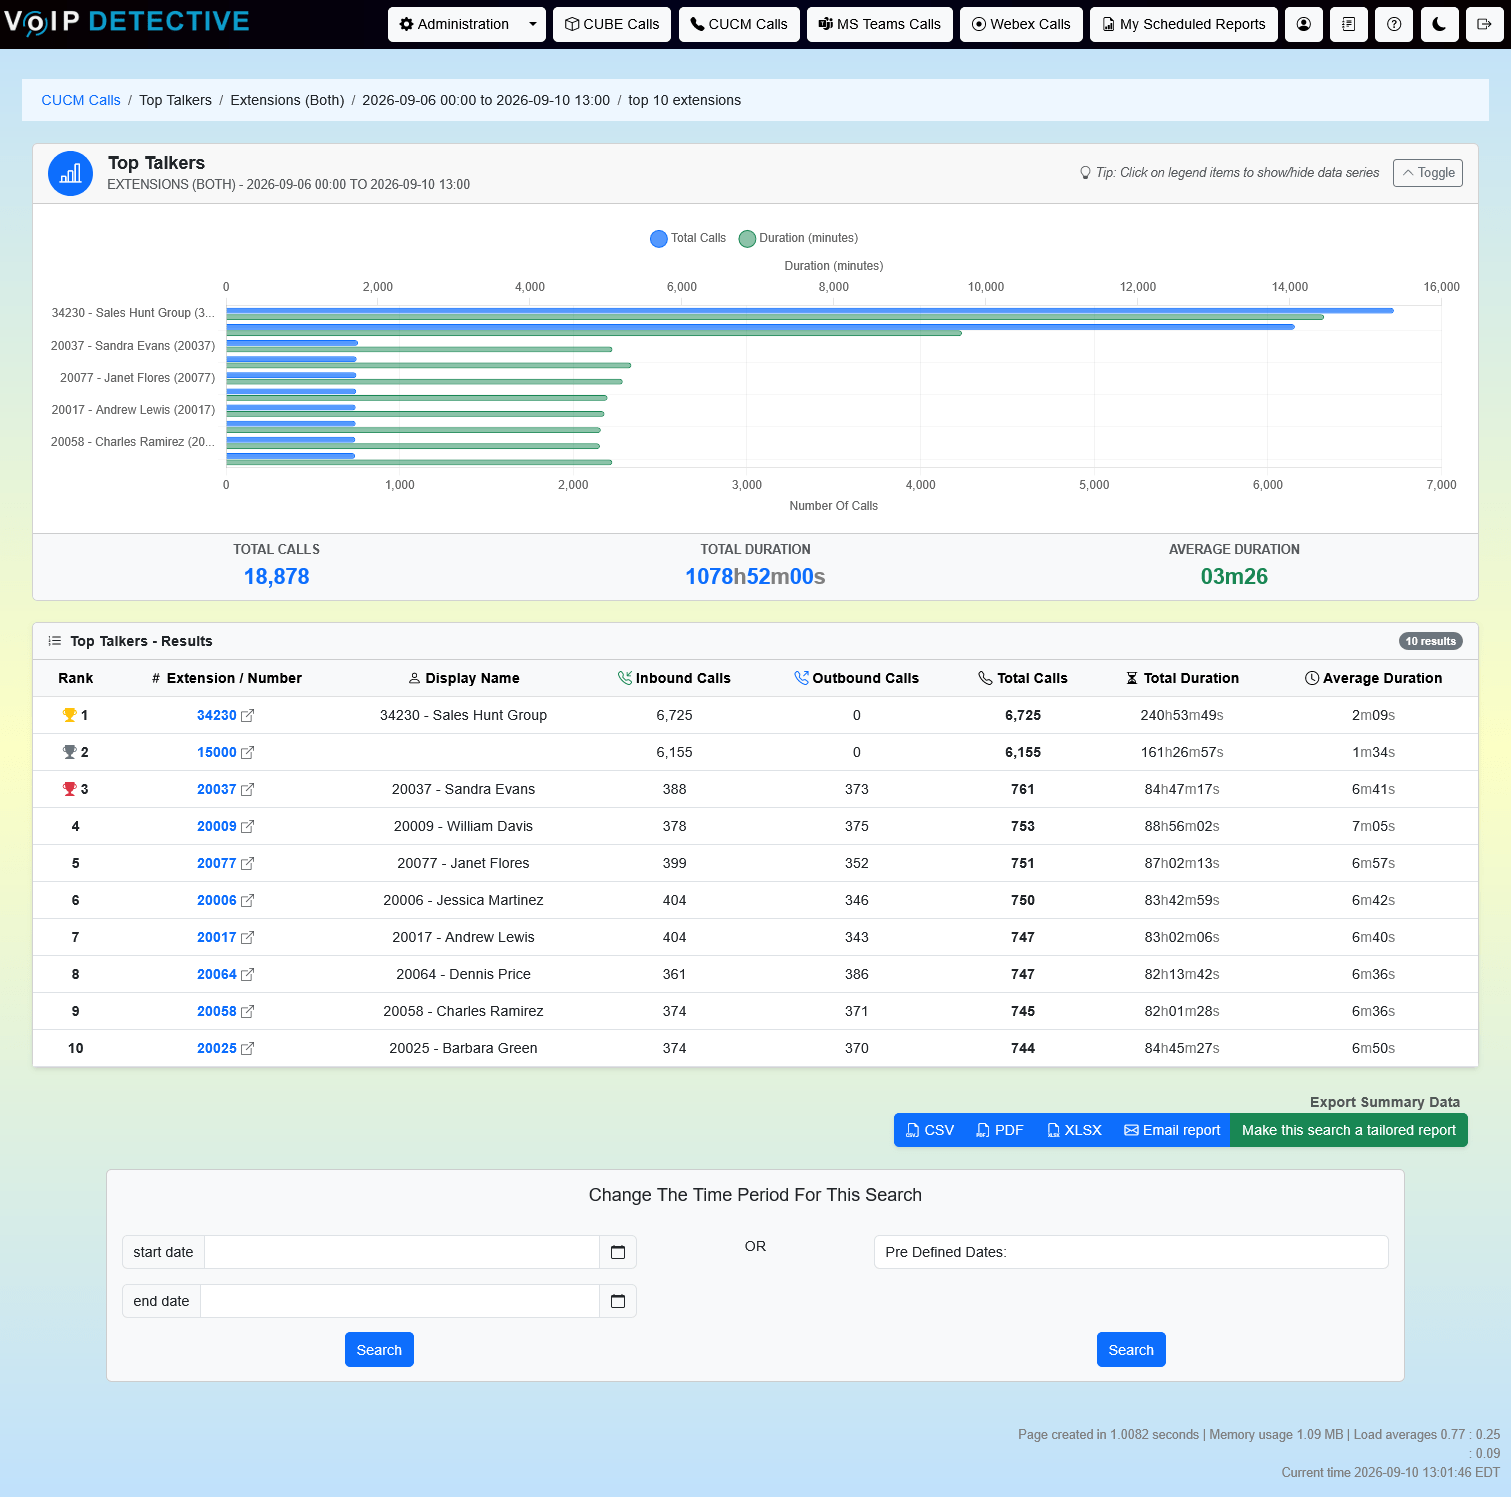Click the VoIP Detective logo

tap(126, 22)
